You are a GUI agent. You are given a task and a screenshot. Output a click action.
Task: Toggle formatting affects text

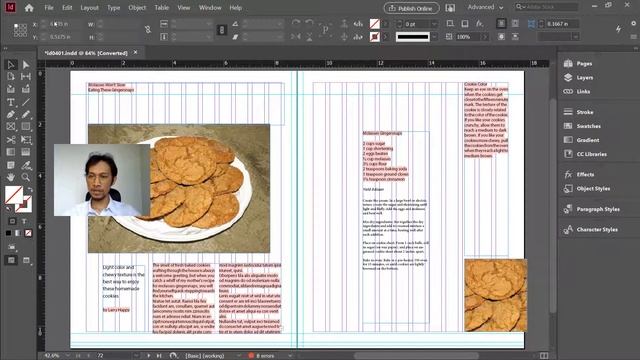click(x=24, y=221)
